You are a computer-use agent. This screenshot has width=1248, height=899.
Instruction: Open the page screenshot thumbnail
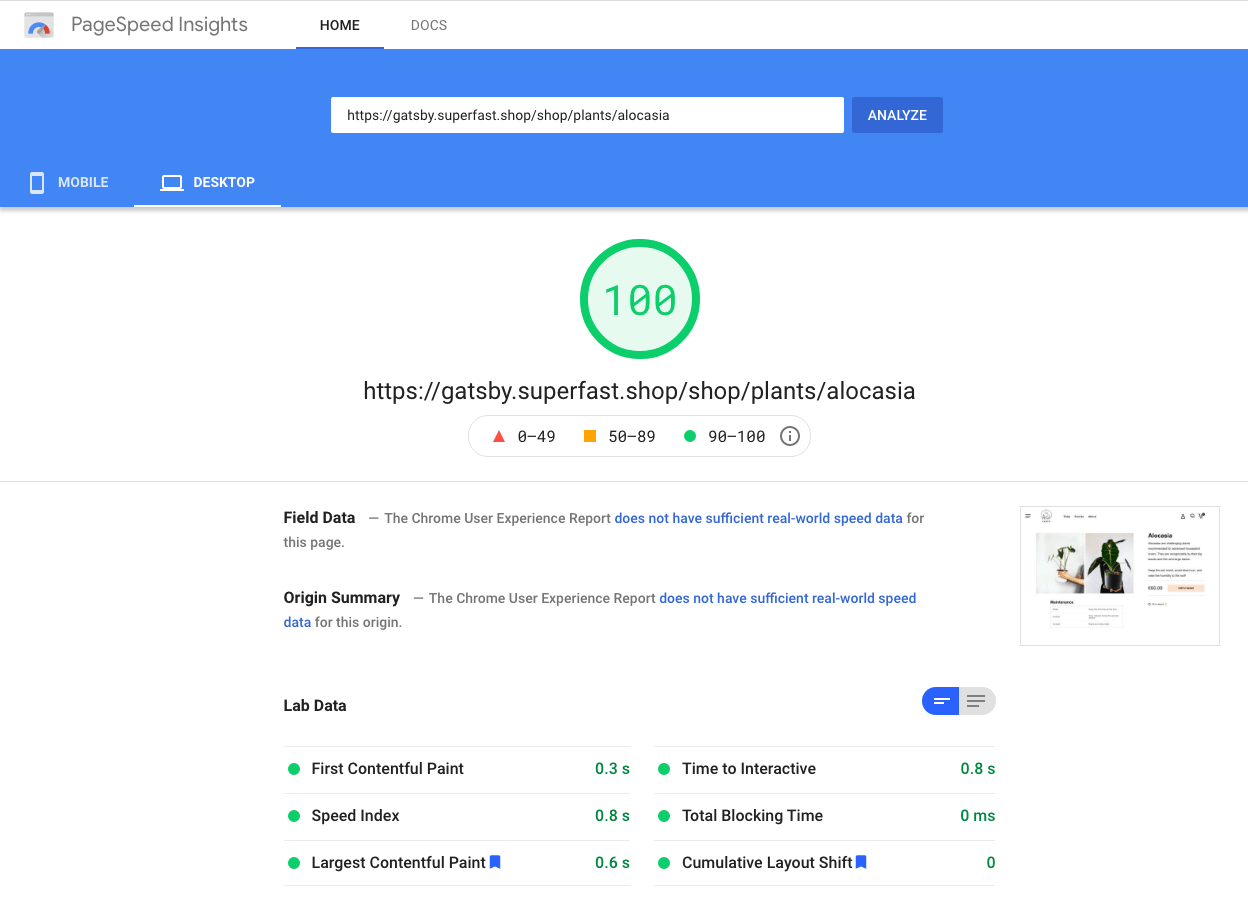click(1120, 575)
